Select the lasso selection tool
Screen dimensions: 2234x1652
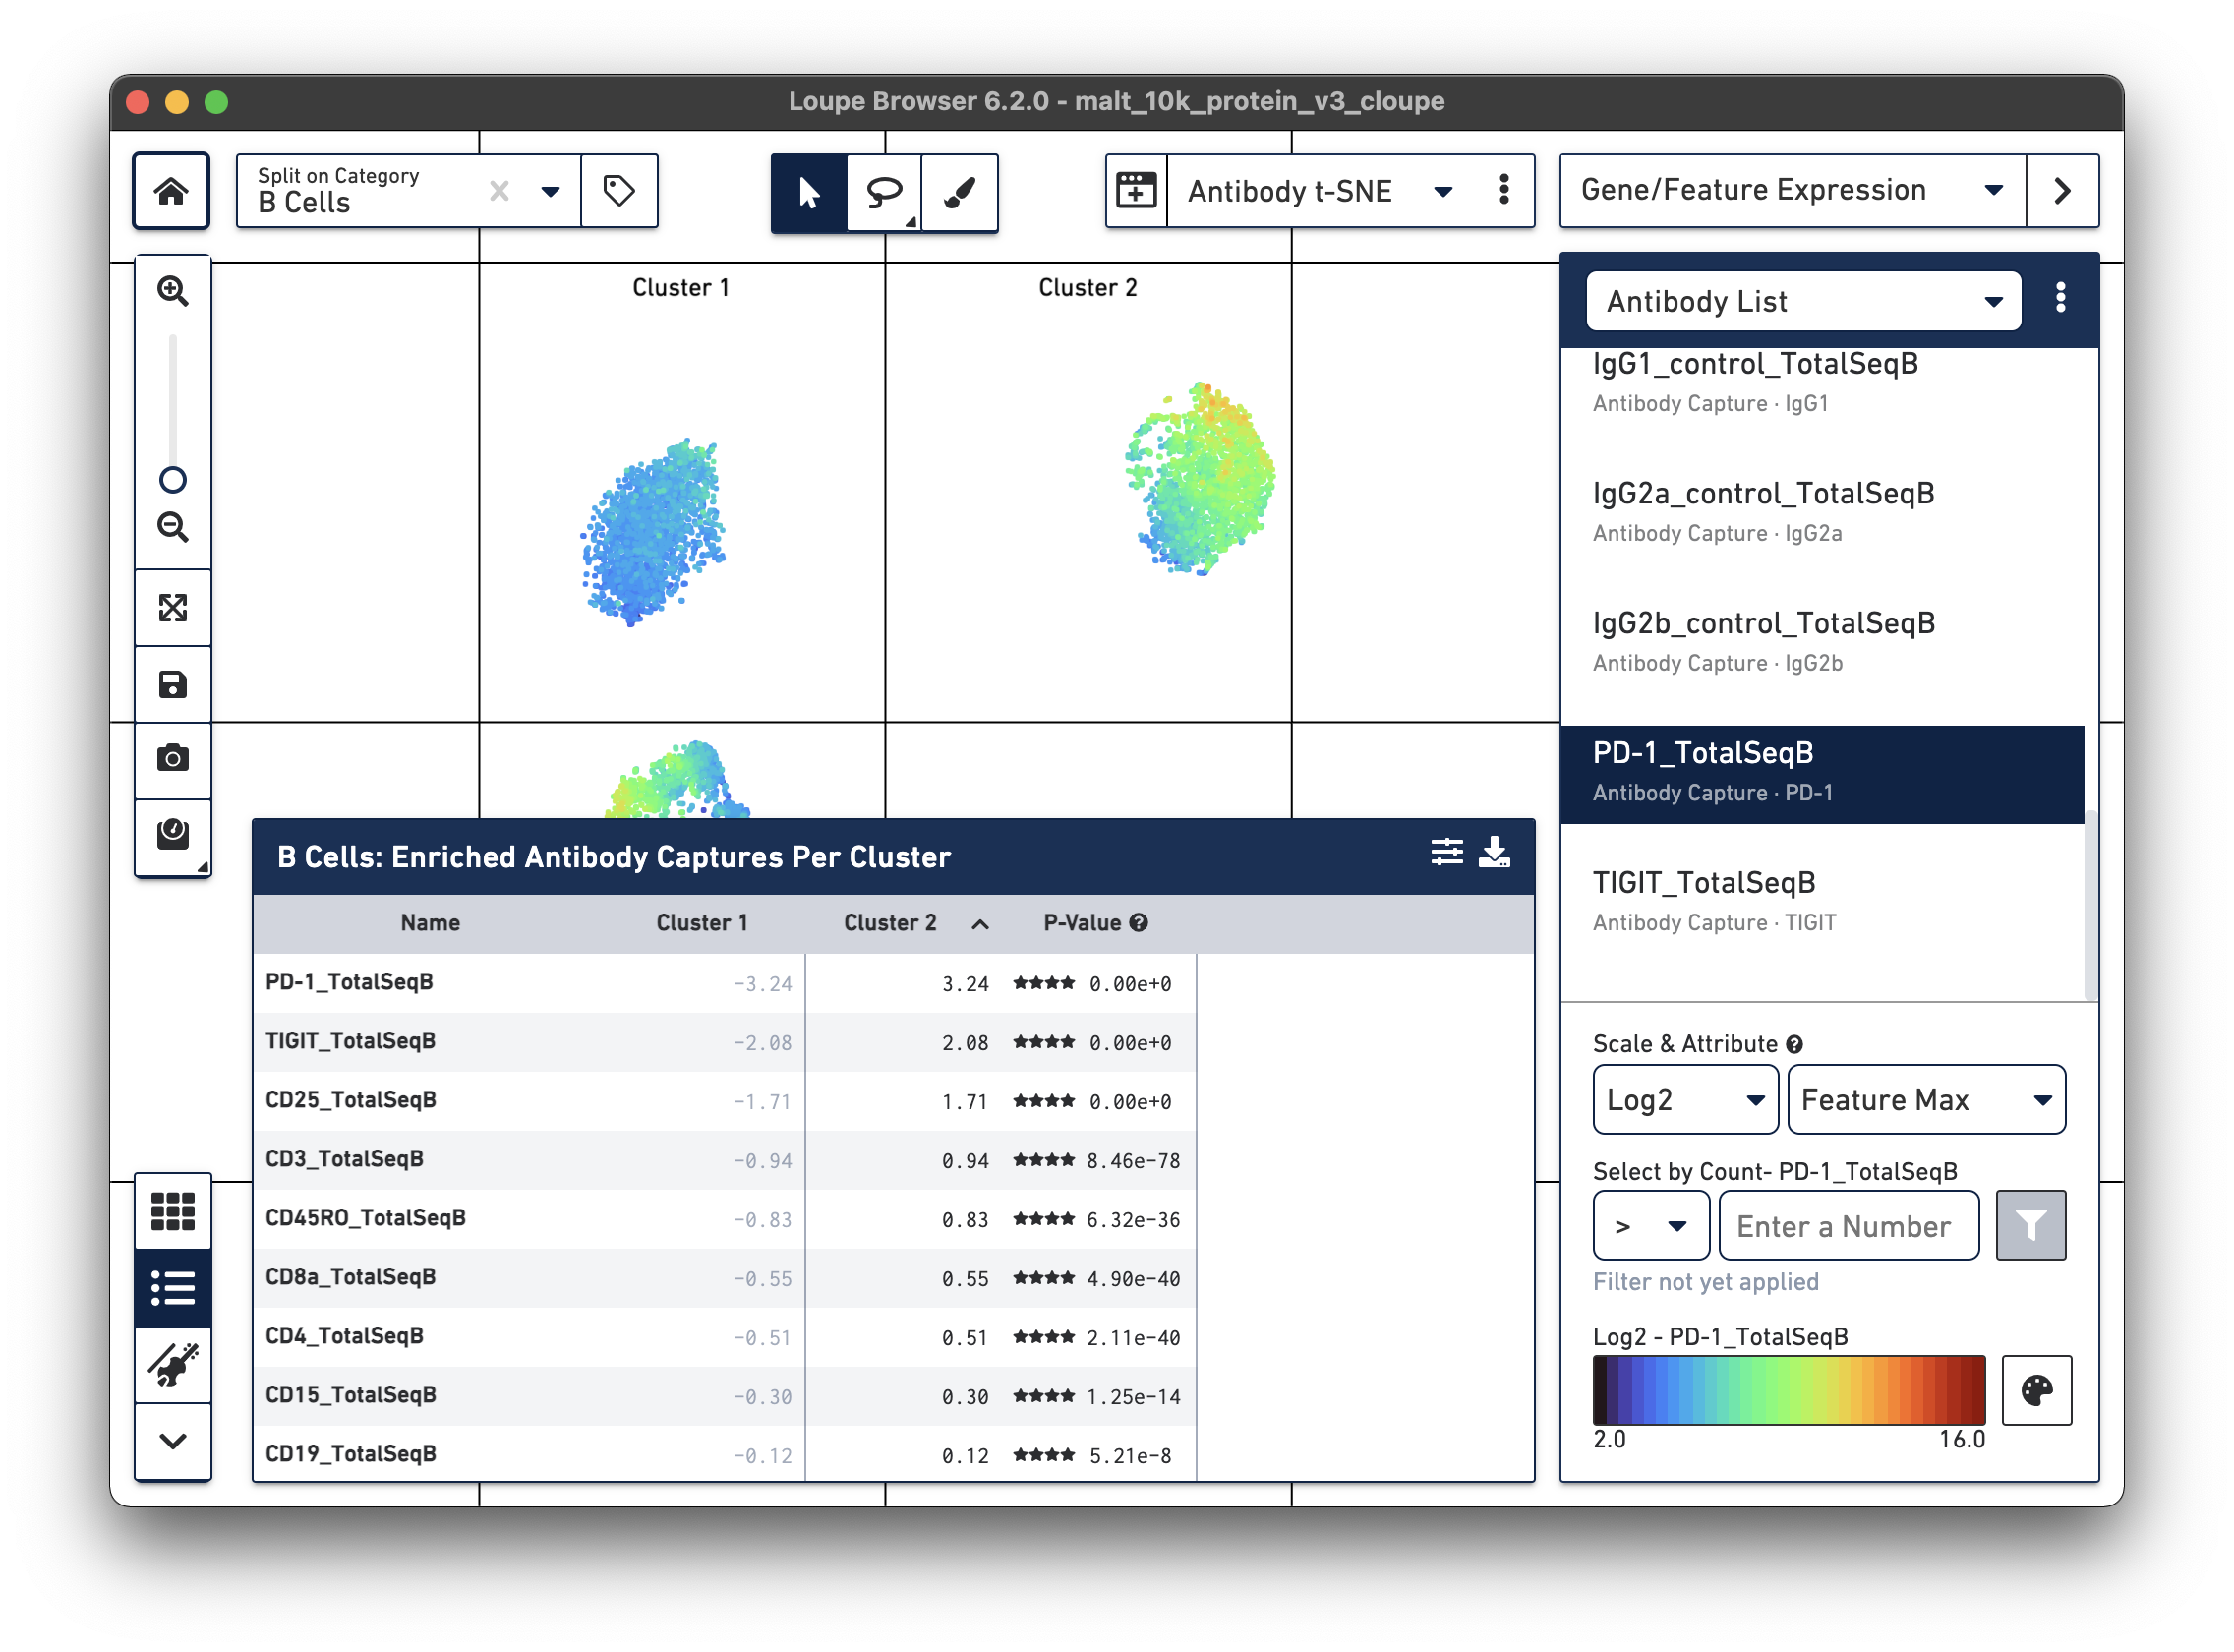(x=883, y=191)
